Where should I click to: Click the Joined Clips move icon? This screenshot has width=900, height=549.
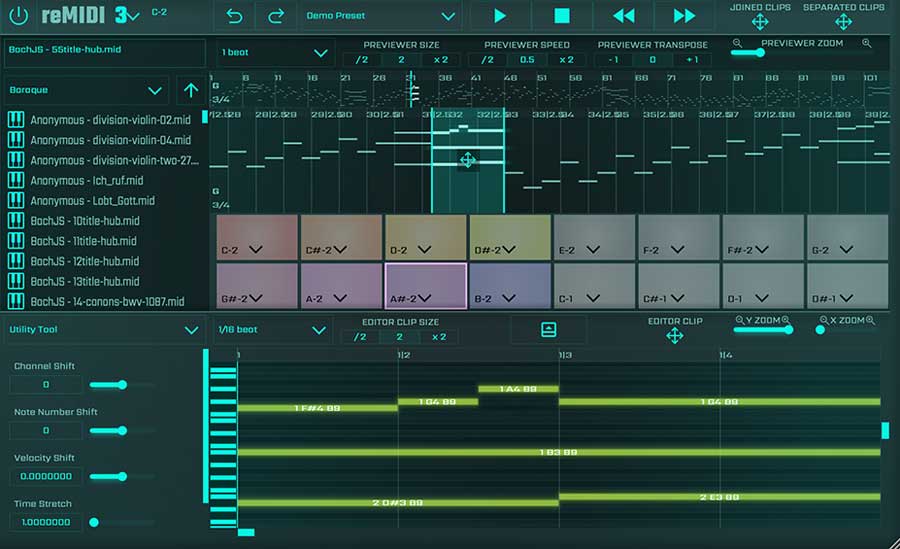(x=760, y=22)
